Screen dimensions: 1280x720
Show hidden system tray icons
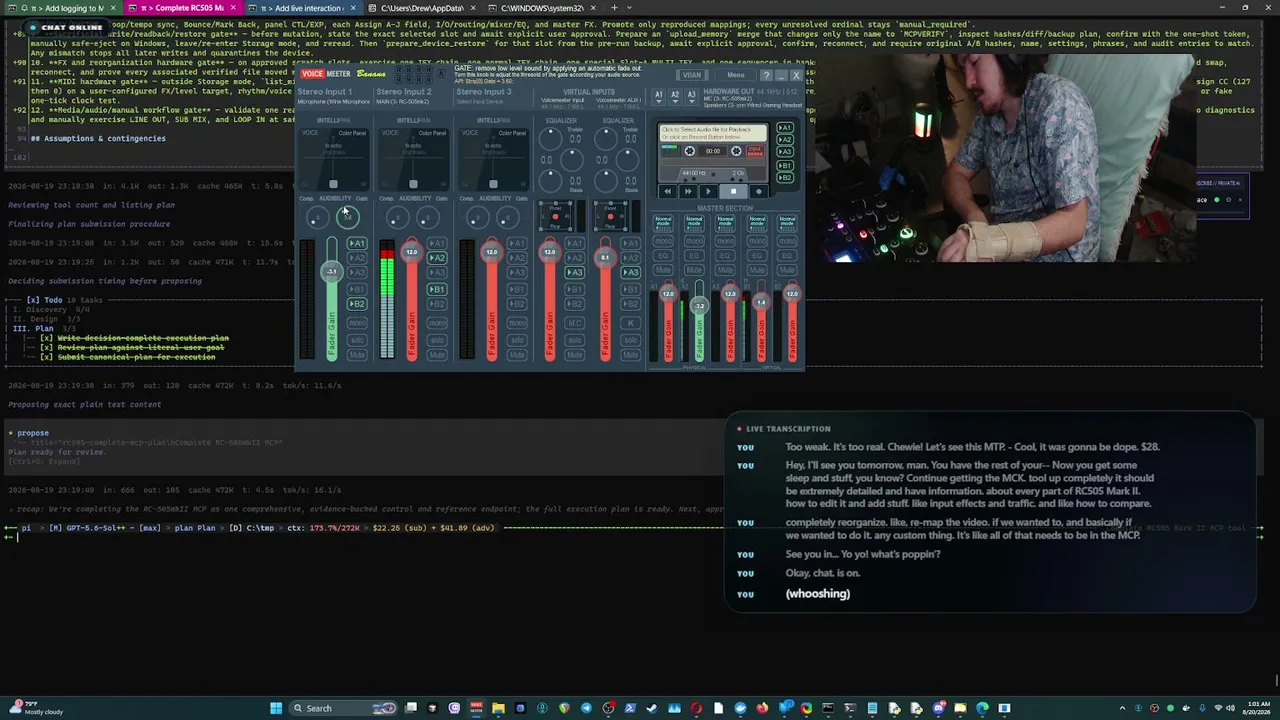1122,708
